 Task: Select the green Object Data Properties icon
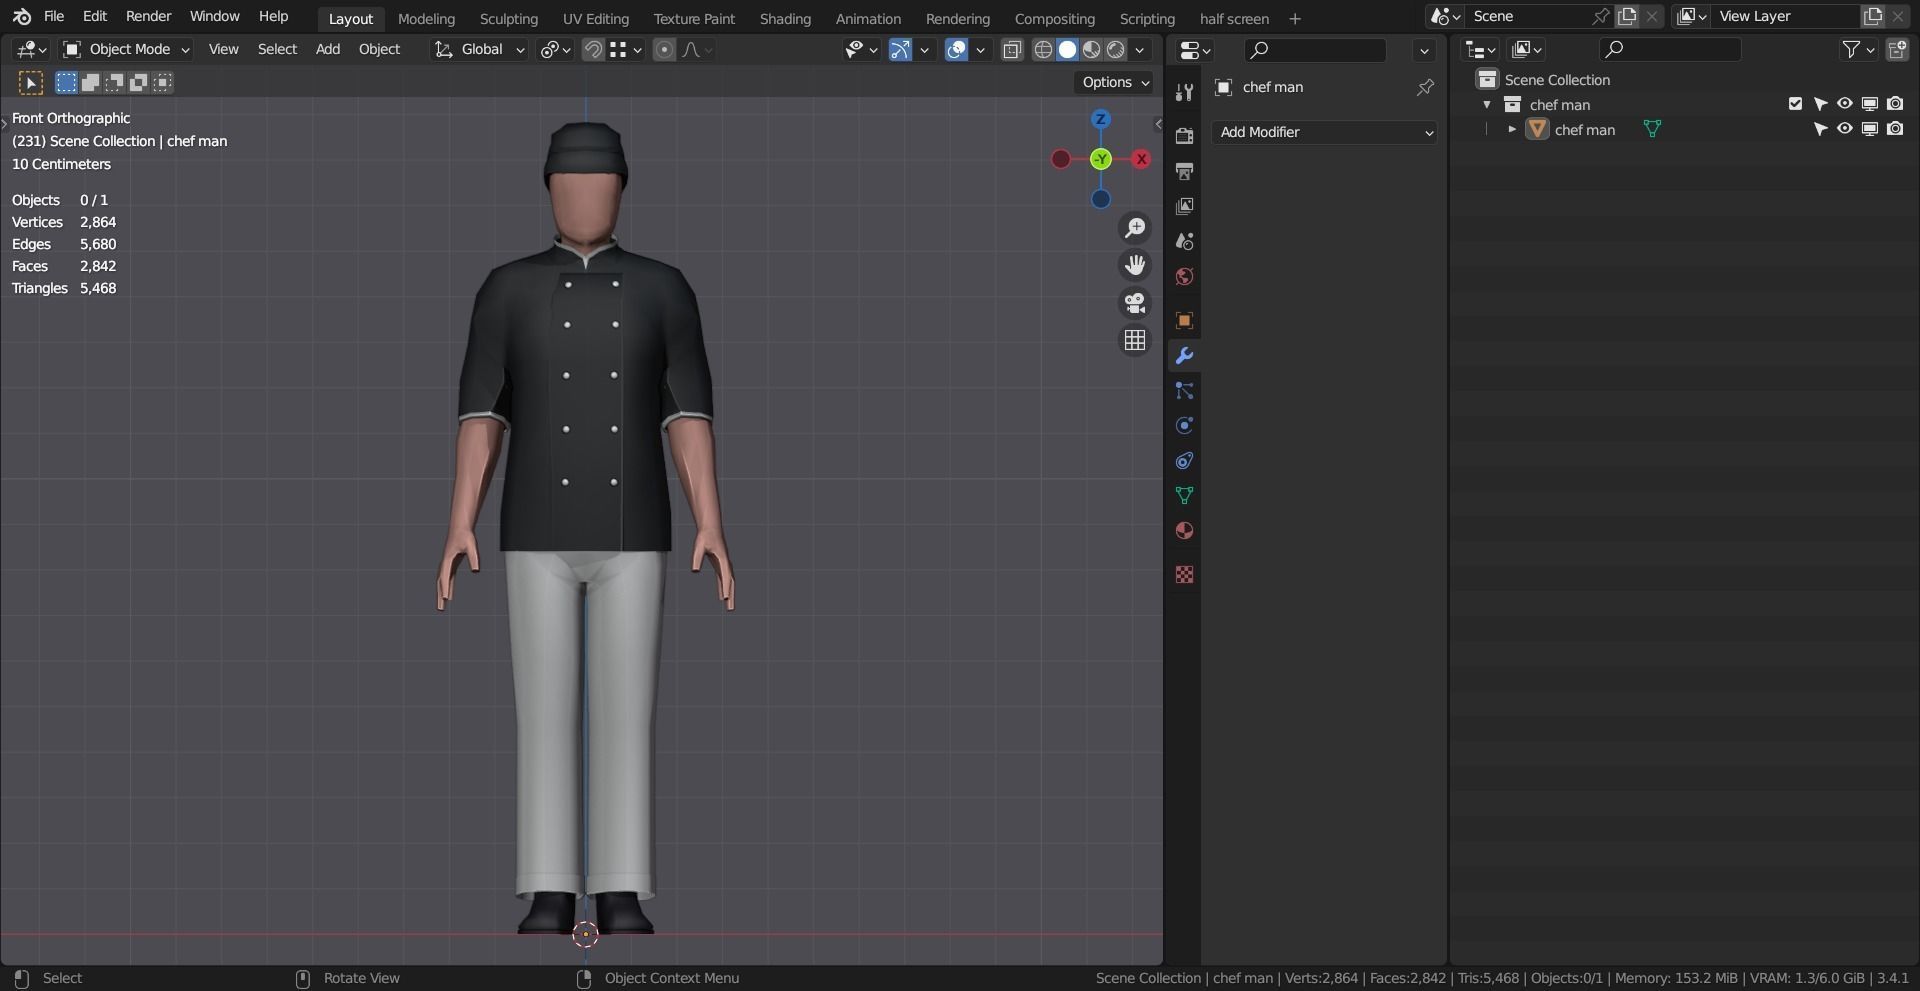[1184, 495]
